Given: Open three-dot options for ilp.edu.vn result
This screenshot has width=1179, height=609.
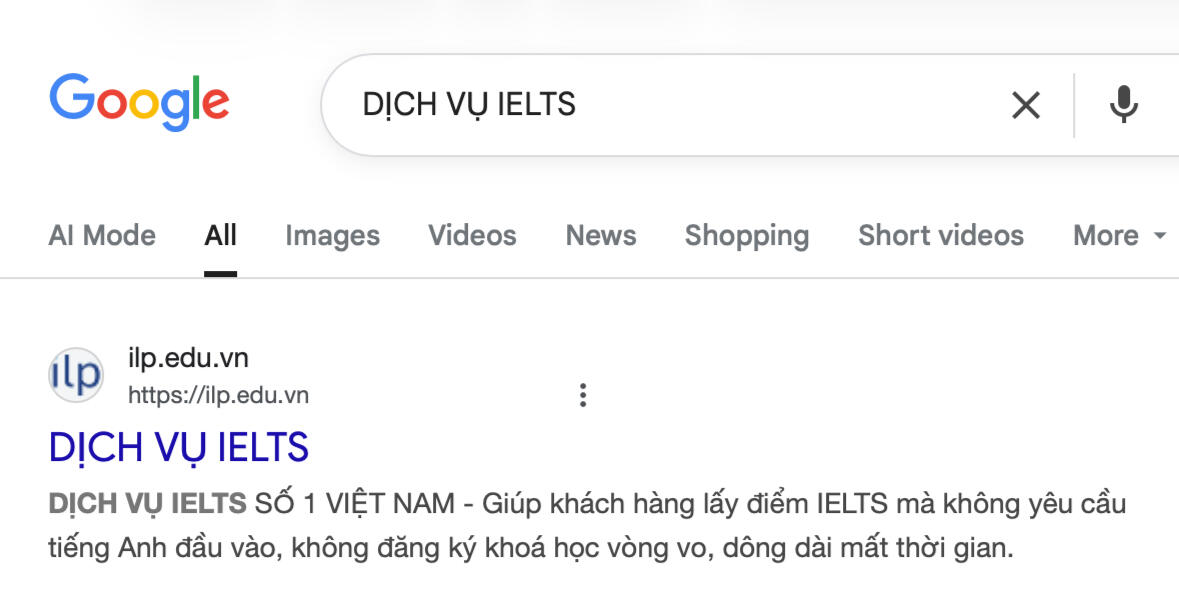Looking at the screenshot, I should click(583, 395).
